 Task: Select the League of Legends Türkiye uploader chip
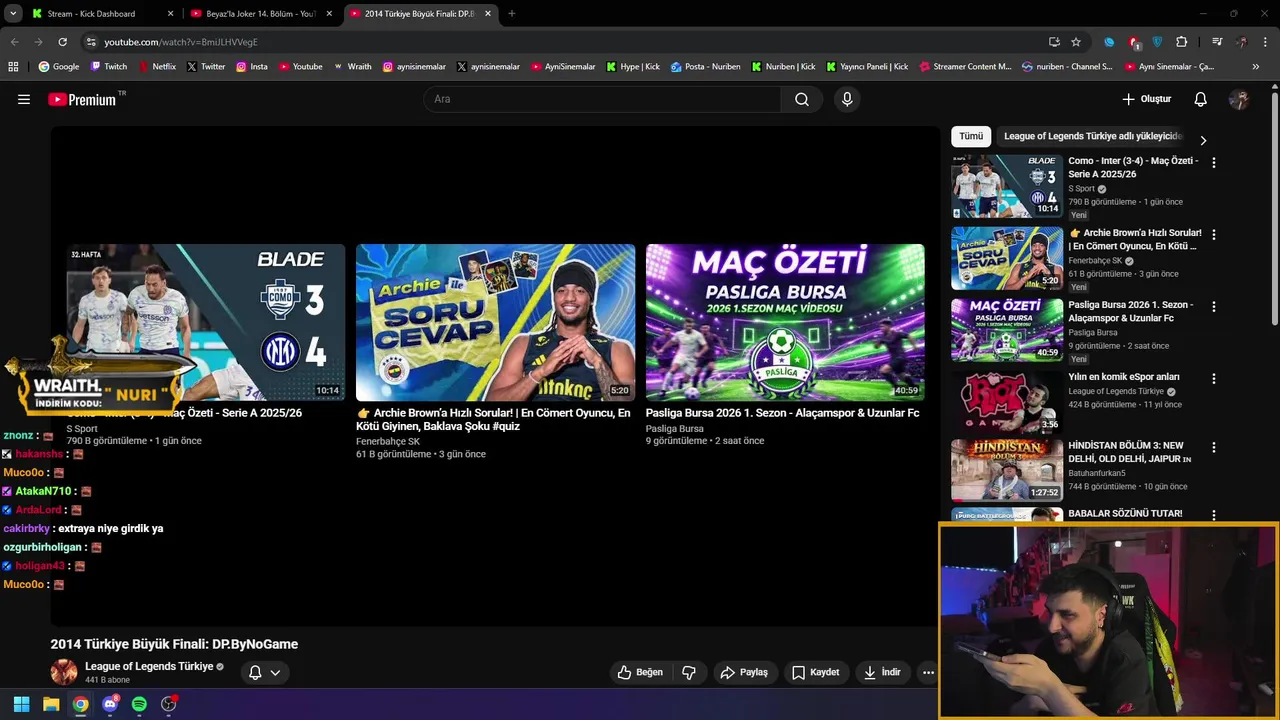1092,136
